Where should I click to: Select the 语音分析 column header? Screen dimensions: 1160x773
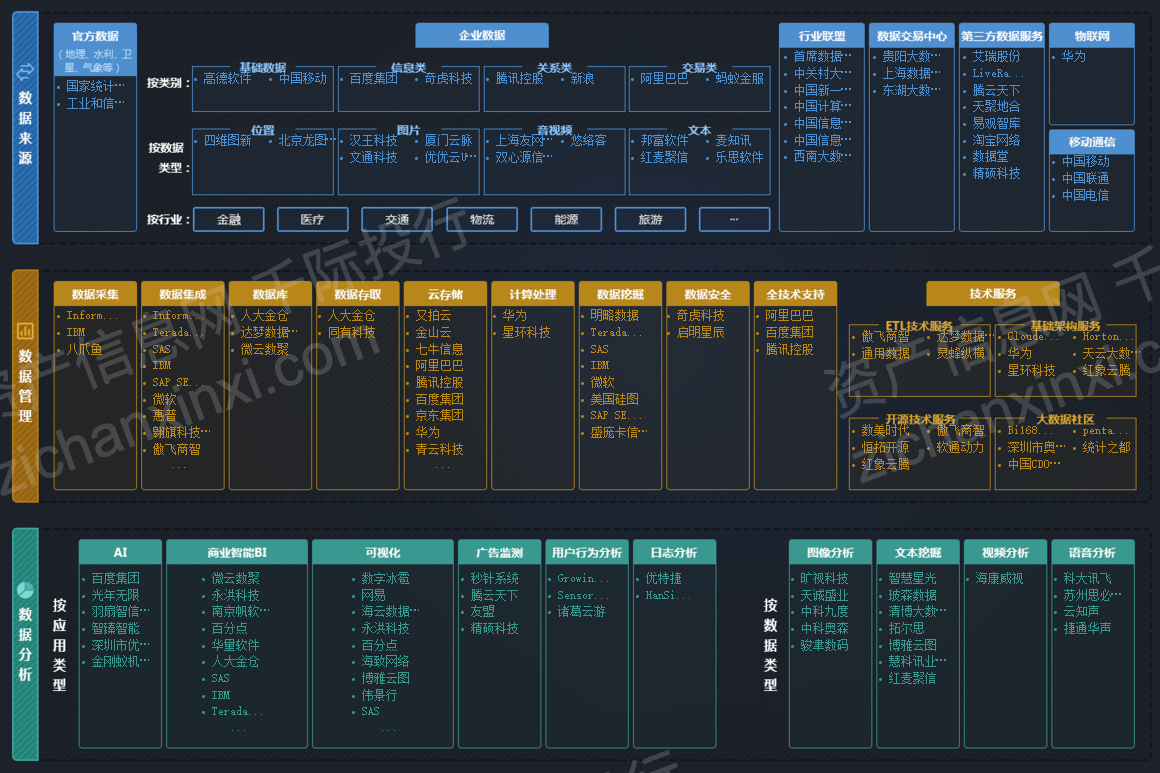(x=1092, y=553)
